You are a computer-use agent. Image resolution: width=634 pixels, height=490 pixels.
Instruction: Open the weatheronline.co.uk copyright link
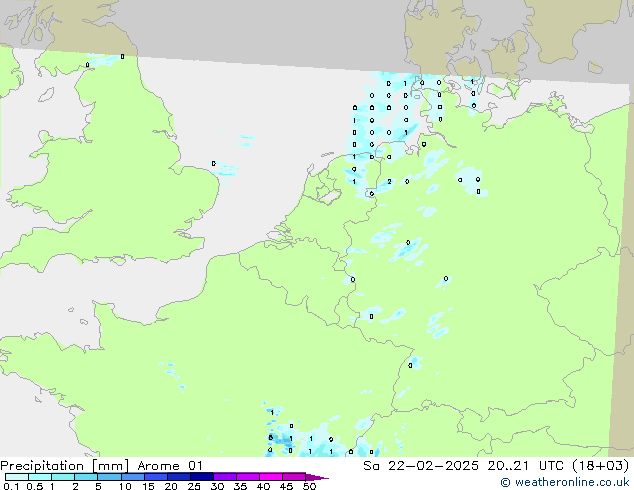(565, 482)
